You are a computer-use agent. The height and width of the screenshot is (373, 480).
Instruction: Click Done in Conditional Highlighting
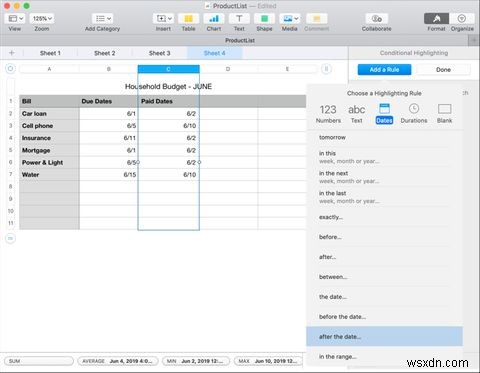pos(443,70)
